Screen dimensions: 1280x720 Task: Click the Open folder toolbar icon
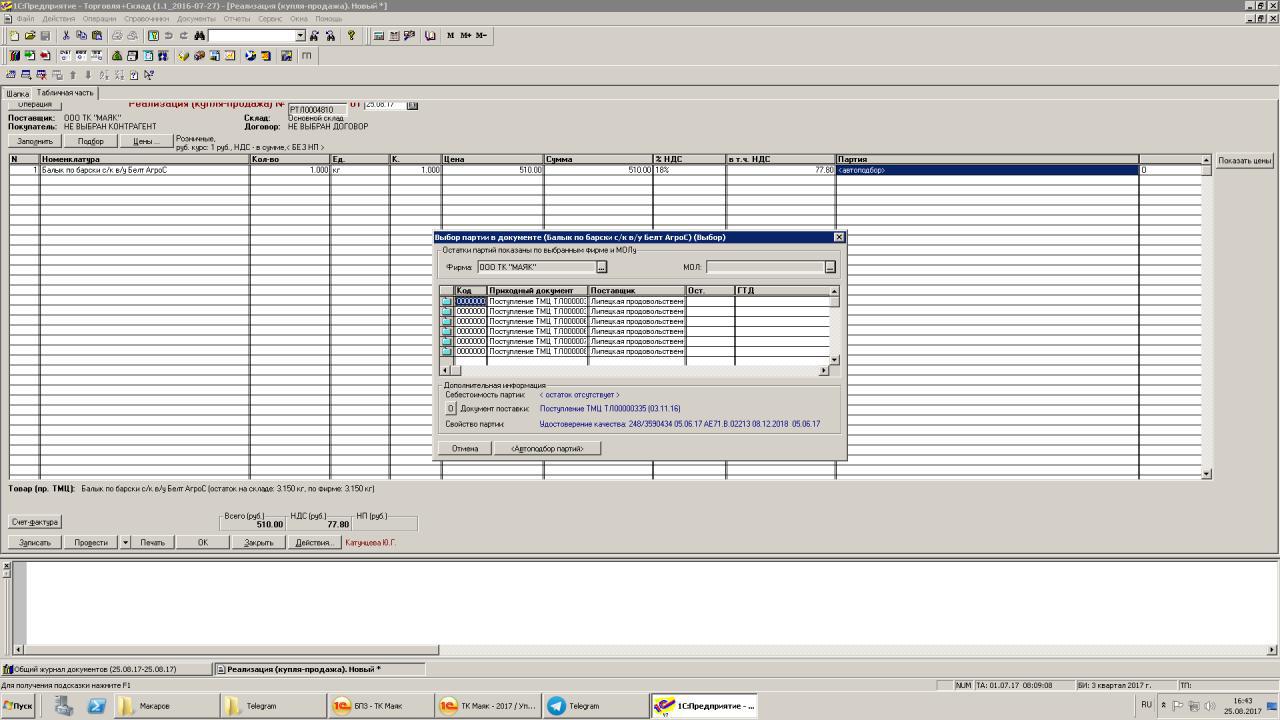[x=30, y=36]
